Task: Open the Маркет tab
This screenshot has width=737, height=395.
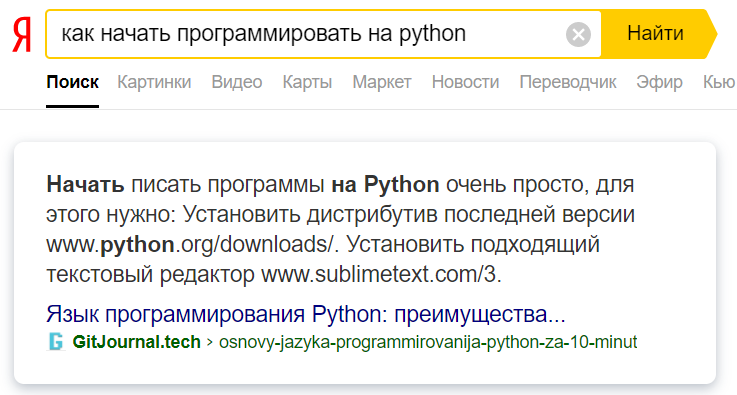Action: (382, 82)
